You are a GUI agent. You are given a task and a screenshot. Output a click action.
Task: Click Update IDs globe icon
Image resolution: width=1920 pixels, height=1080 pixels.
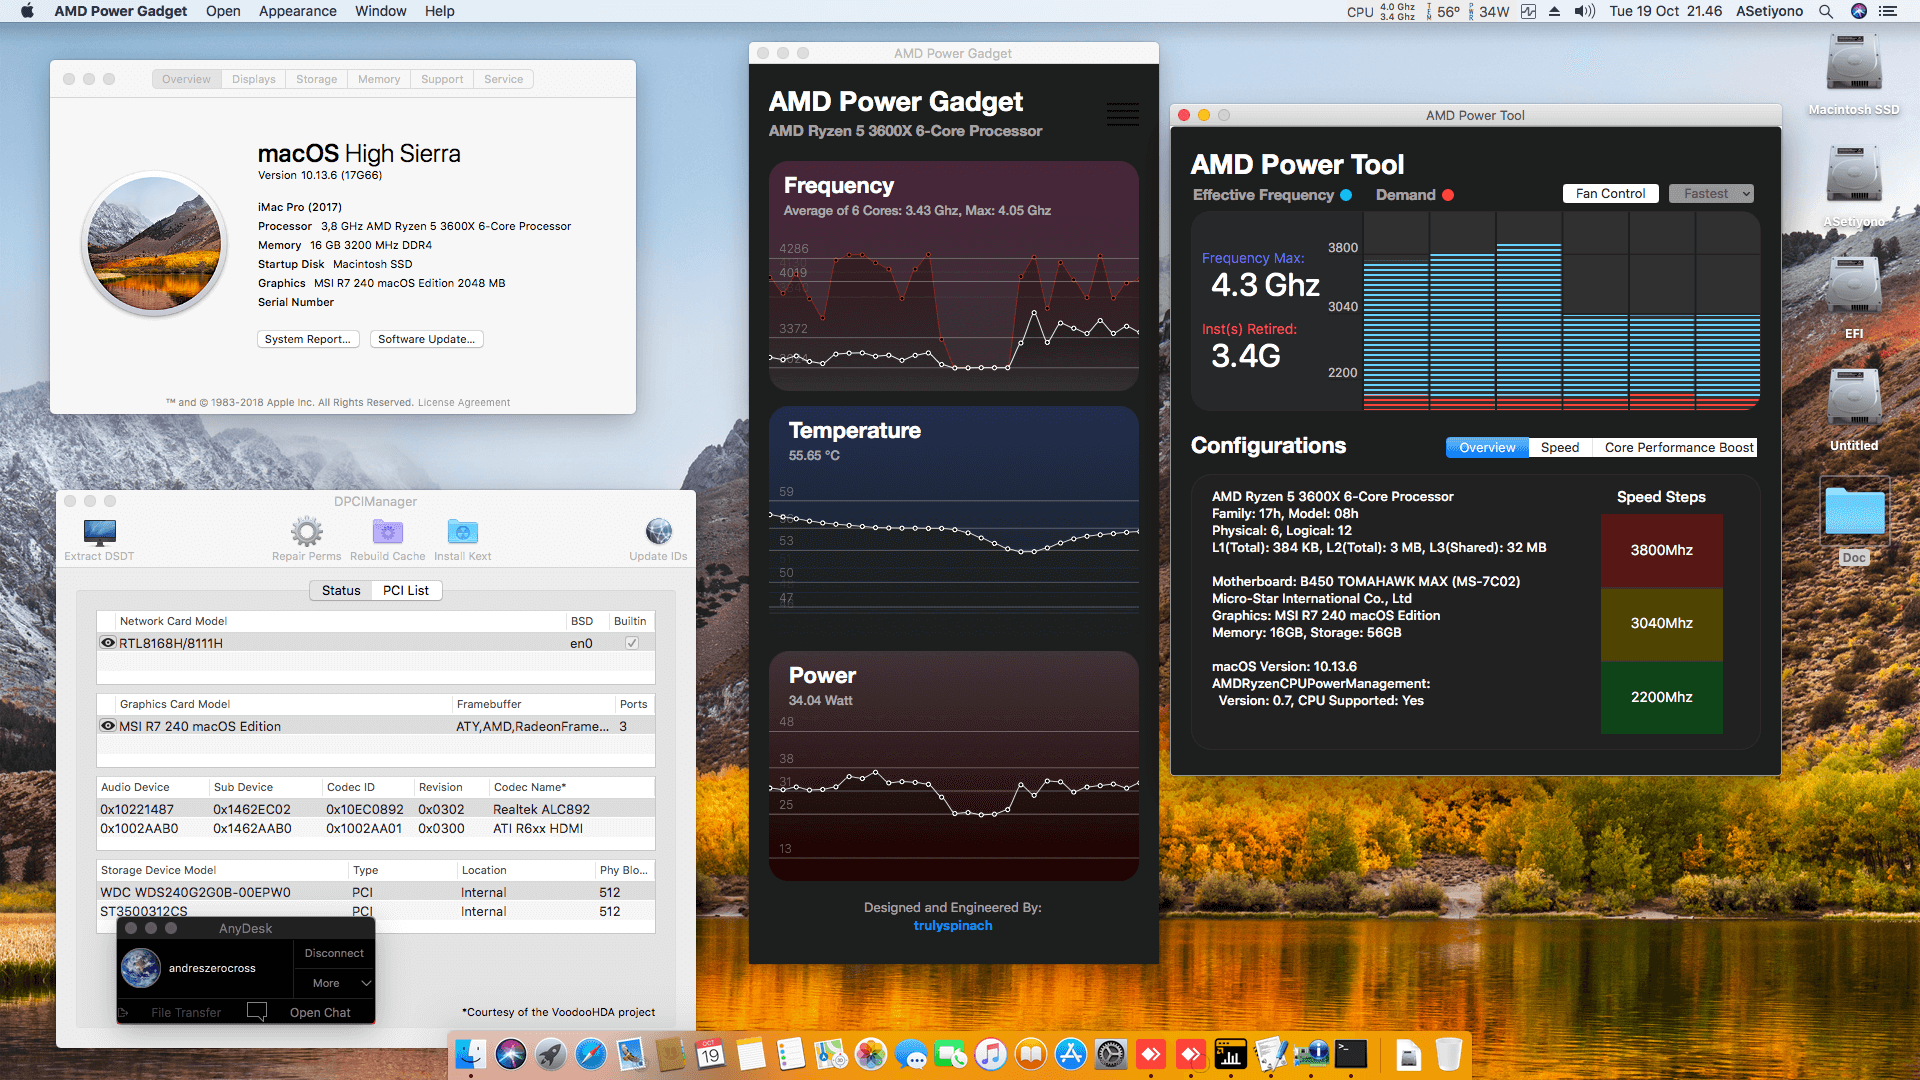tap(658, 532)
